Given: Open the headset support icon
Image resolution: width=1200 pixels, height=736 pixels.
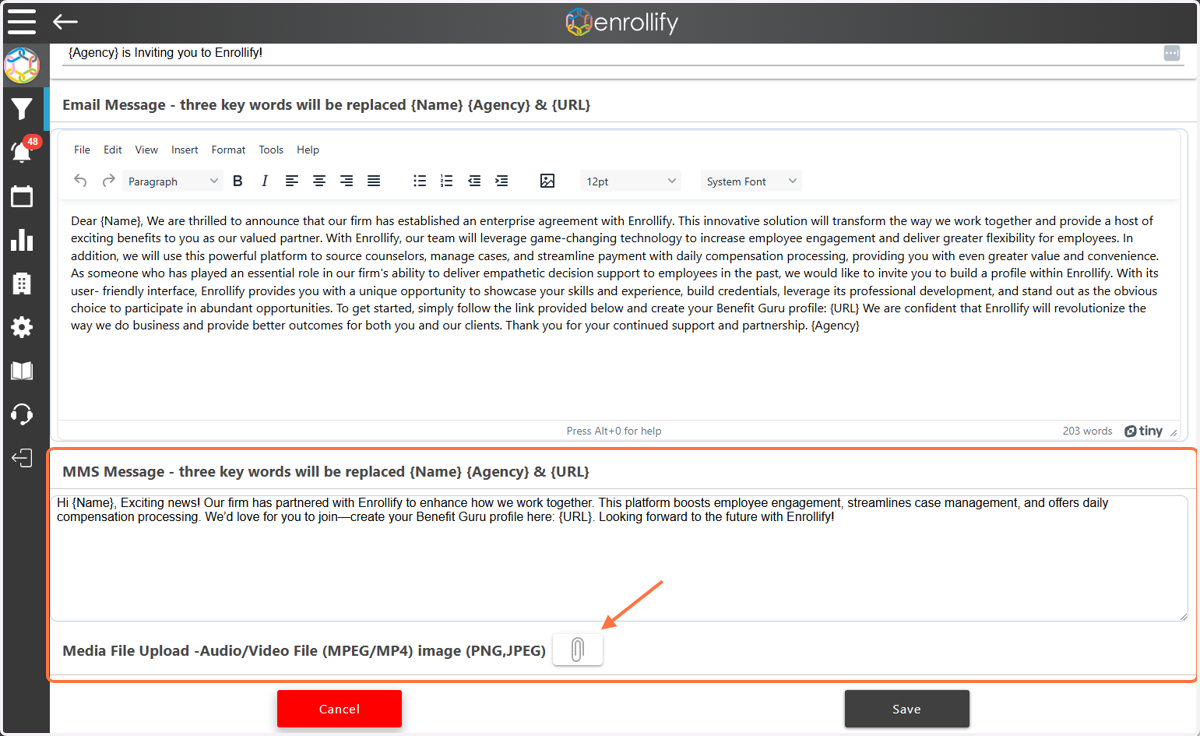Looking at the screenshot, I should point(22,414).
